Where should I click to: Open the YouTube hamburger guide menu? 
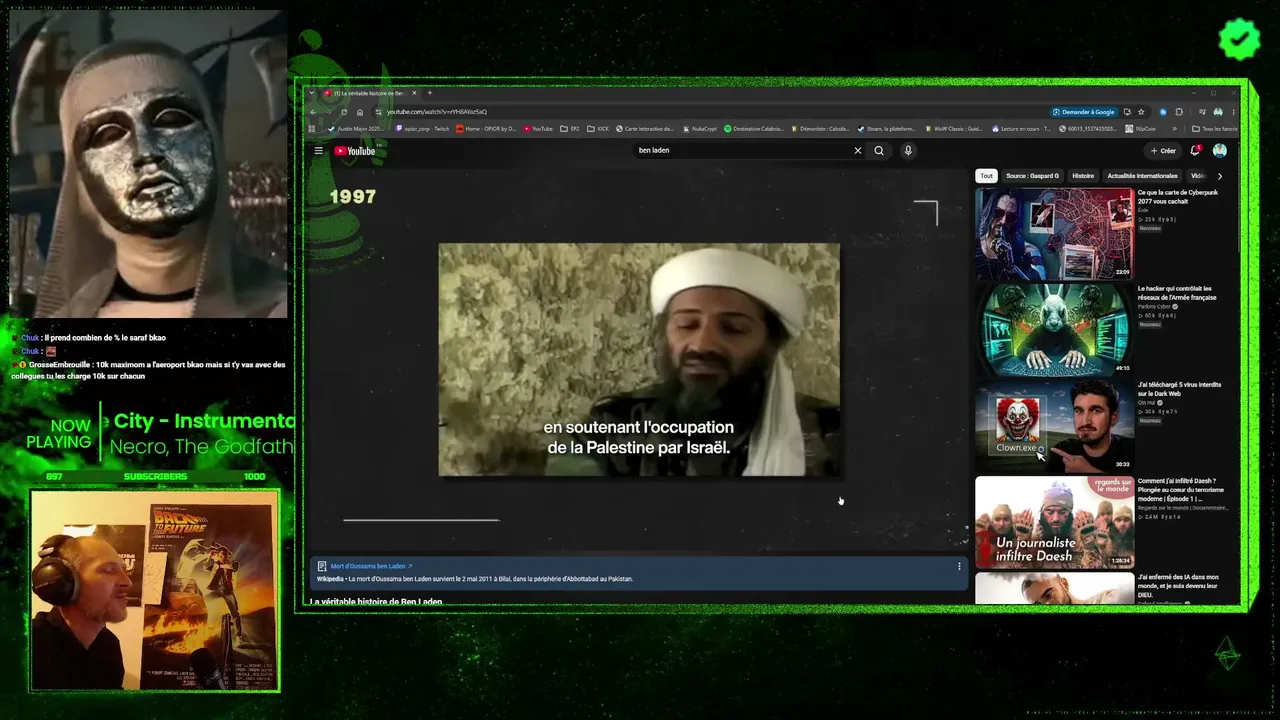tap(318, 151)
